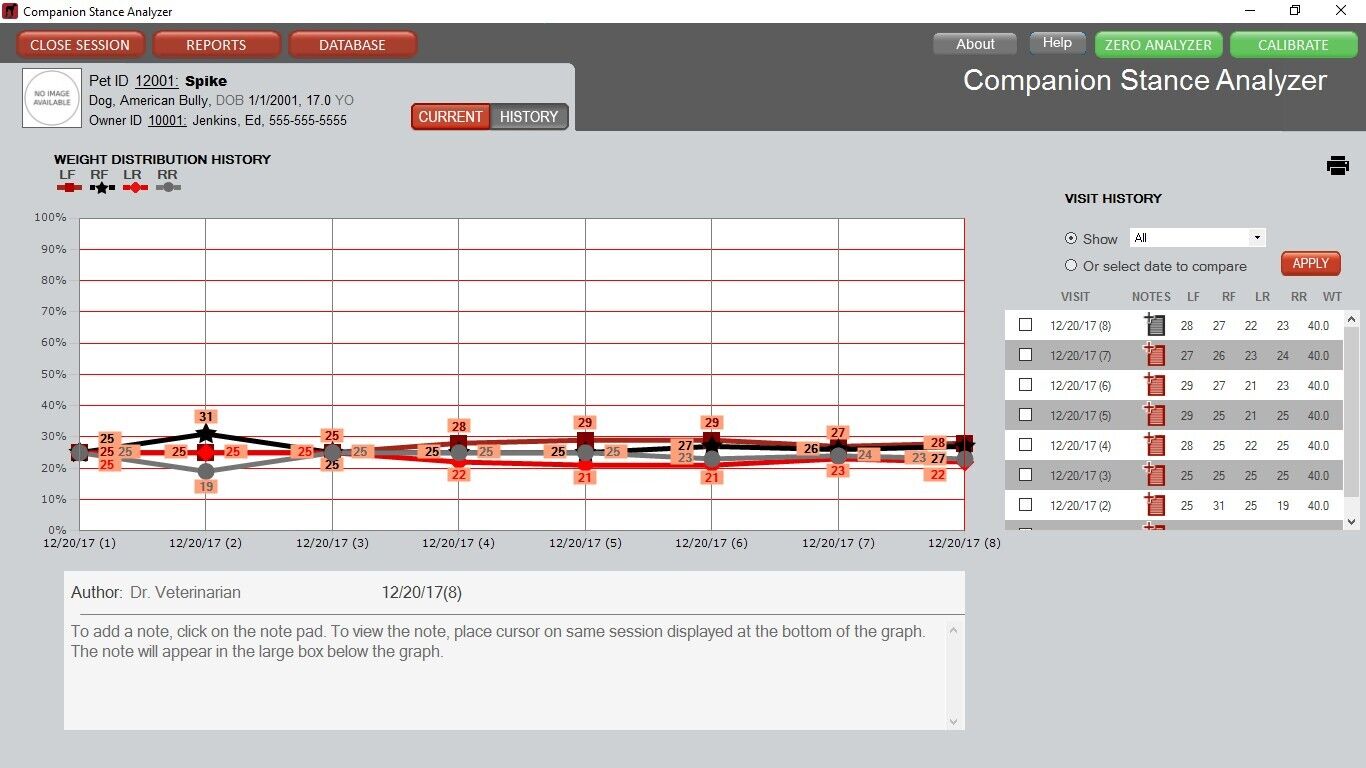Select 'Or select date to compare' option
Screen dimensions: 1366x768
1071,266
